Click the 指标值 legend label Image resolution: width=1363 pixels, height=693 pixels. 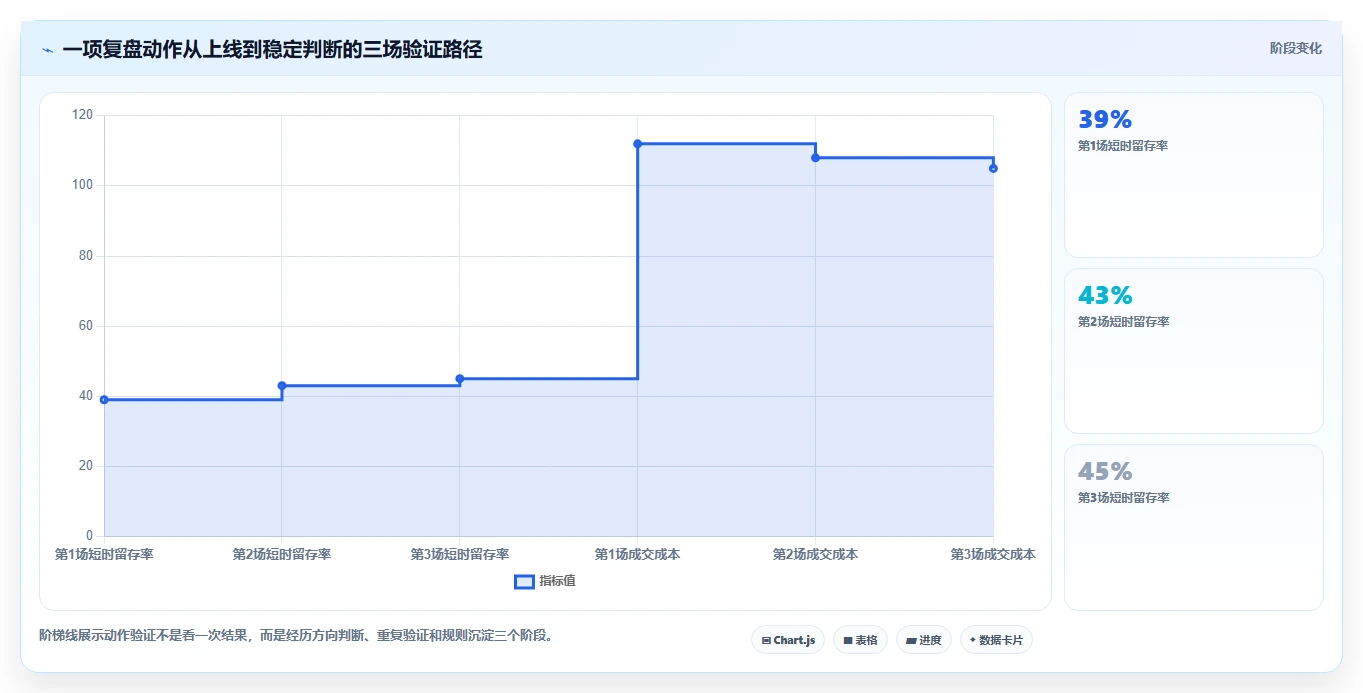tap(557, 582)
